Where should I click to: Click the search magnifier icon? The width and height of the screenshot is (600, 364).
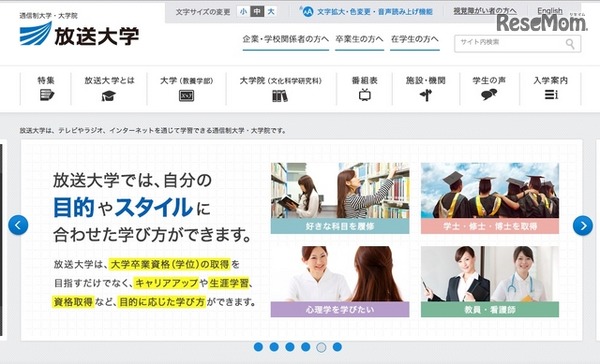570,44
